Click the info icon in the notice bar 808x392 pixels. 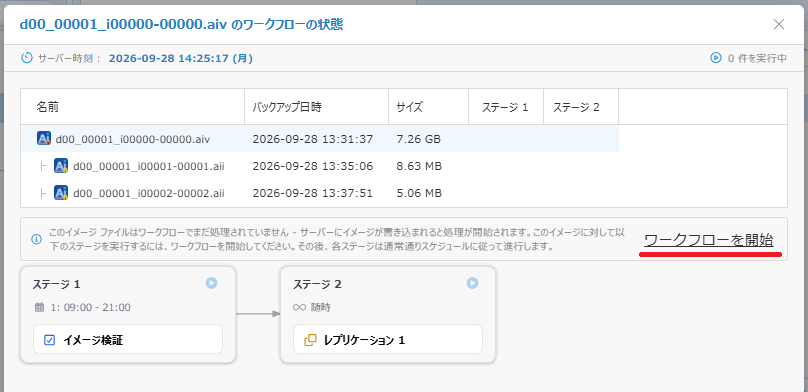pyautogui.click(x=36, y=239)
